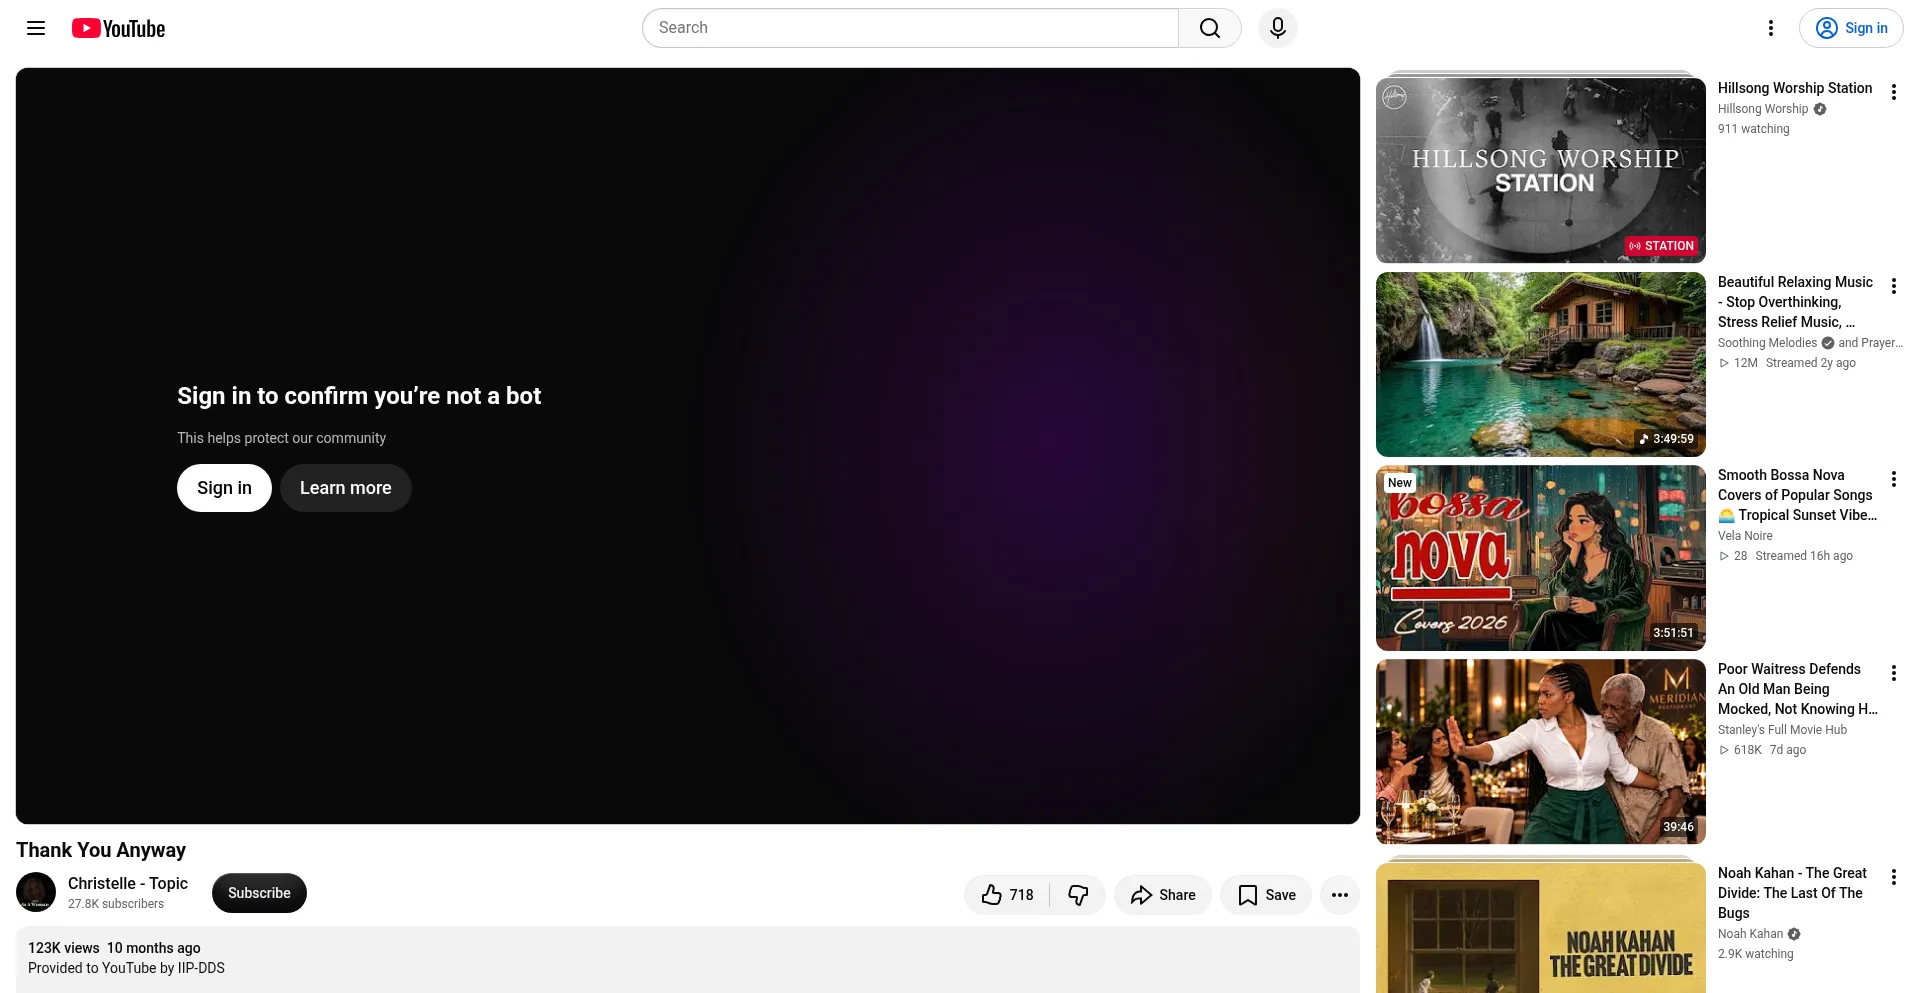Click Provided to YouTube by IIP-DDS text

126,968
